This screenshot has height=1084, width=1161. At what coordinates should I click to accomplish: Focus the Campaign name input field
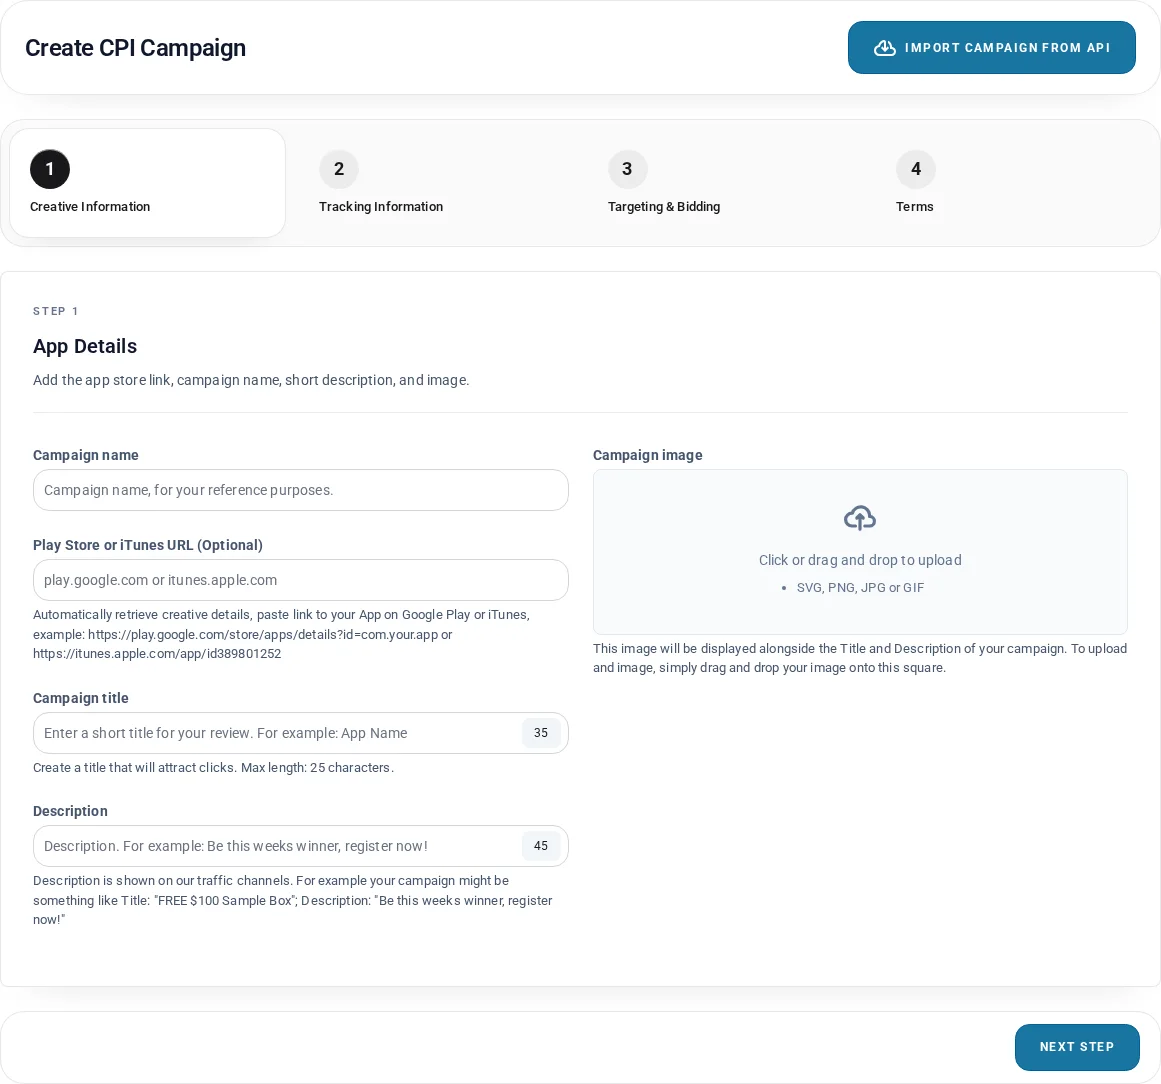[x=301, y=490]
